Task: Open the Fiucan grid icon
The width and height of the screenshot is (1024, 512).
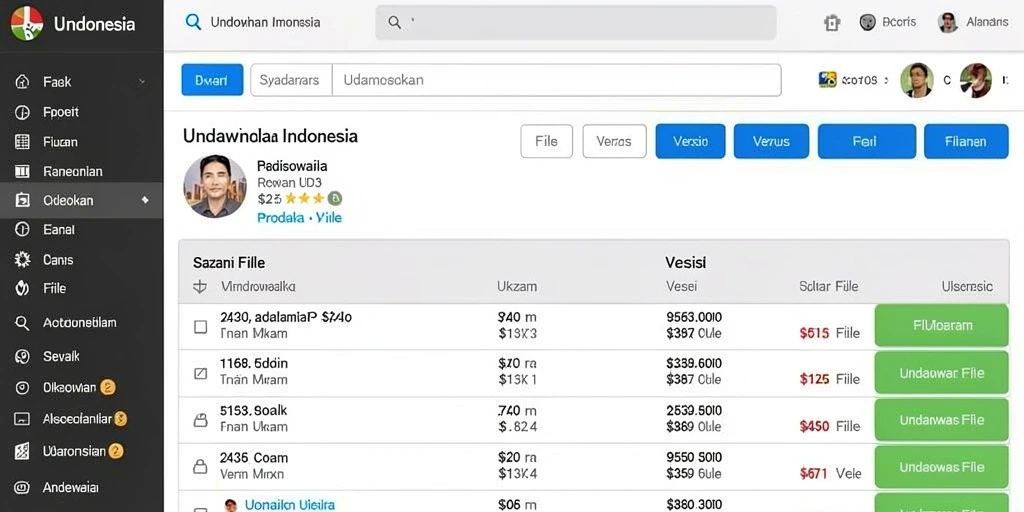Action: [x=22, y=142]
